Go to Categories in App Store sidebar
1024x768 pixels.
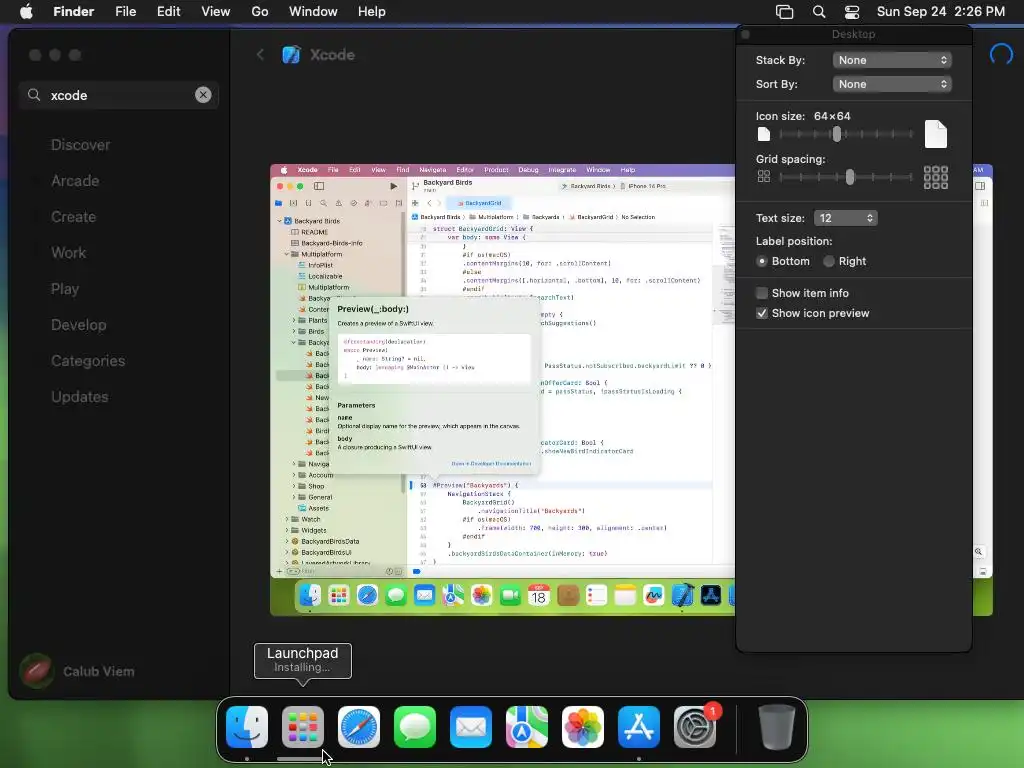click(88, 360)
